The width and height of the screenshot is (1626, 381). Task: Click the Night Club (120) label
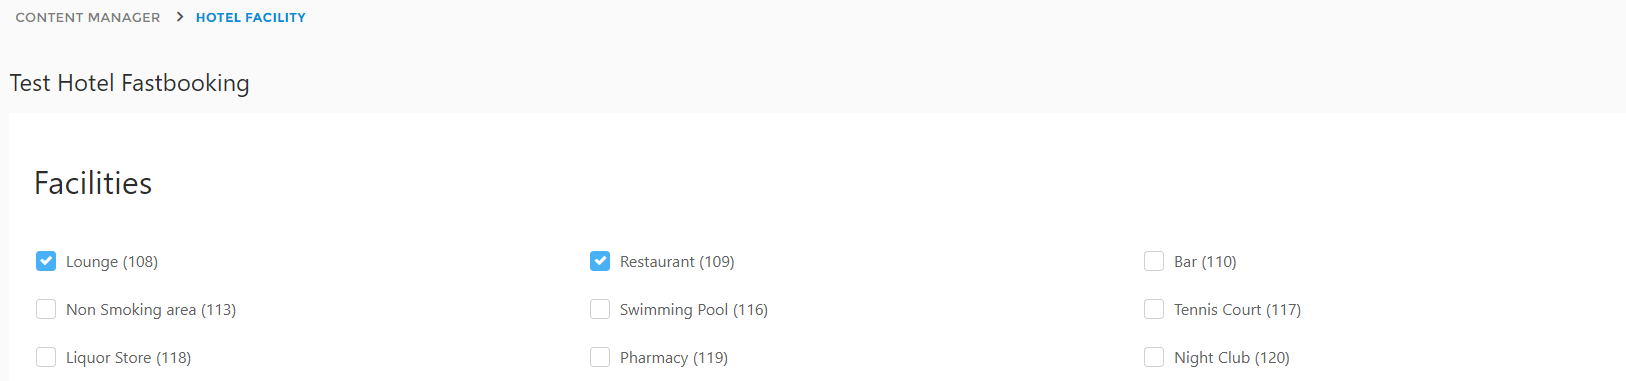1232,358
